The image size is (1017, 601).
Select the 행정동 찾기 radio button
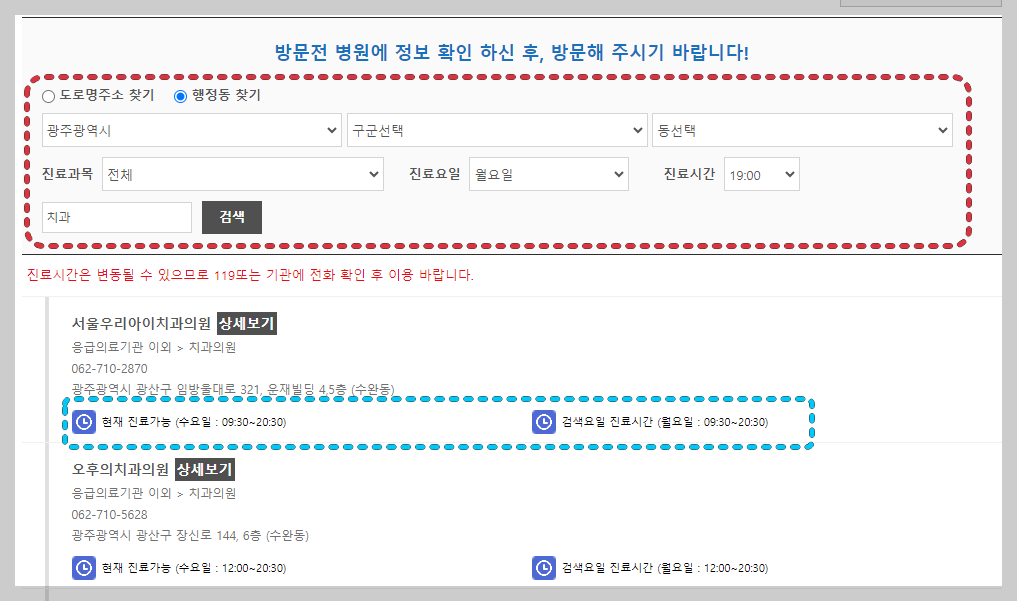tap(180, 96)
